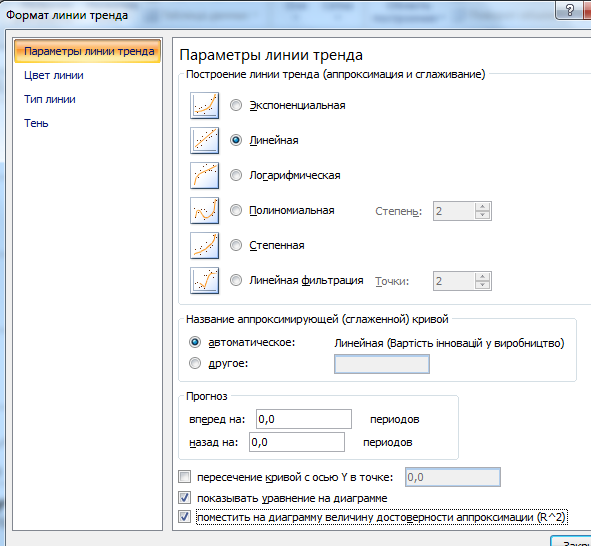
Task: Click the Moving average (Линейная фильтрация) chart icon
Action: [x=204, y=281]
